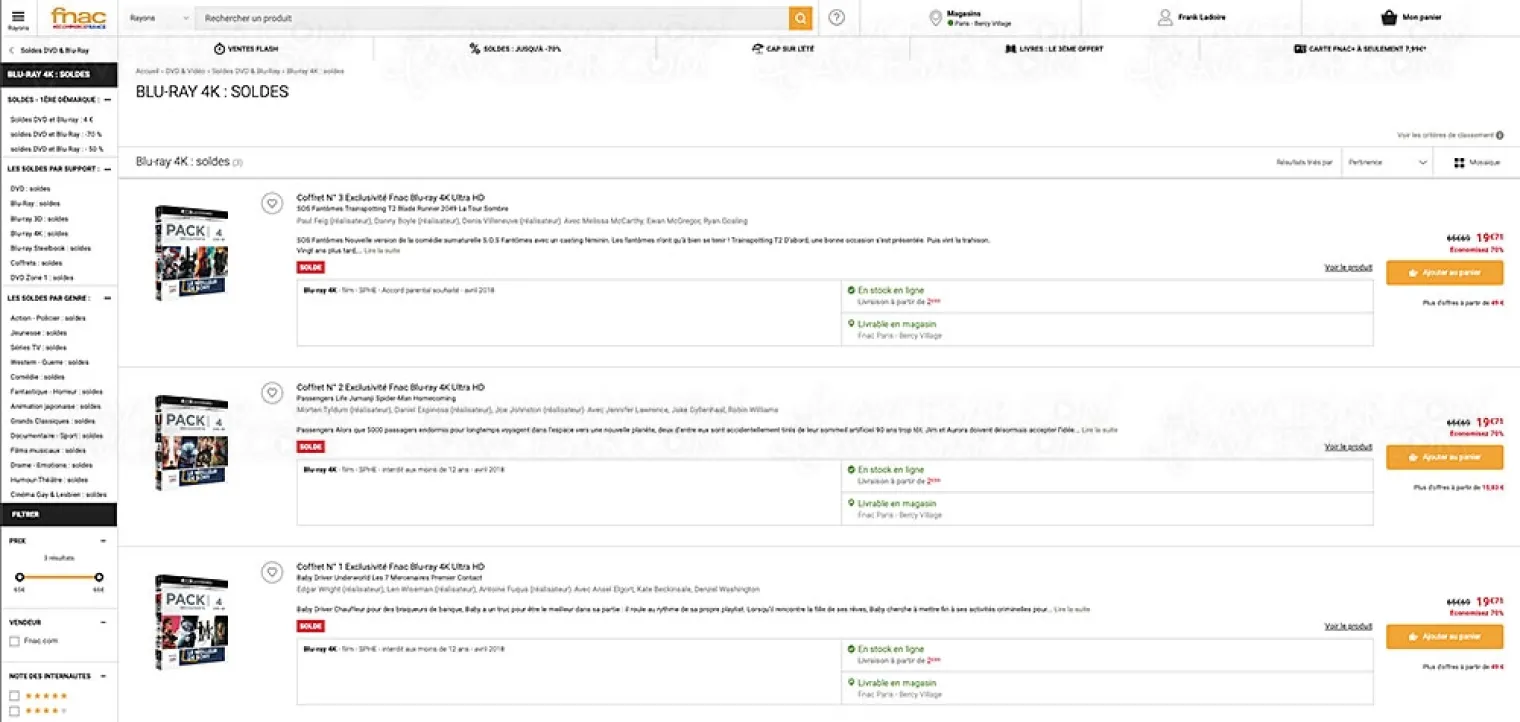Screen dimensions: 1520x722
Task: Follow Voir le produit for Coffret N° 1
Action: click(x=1348, y=626)
